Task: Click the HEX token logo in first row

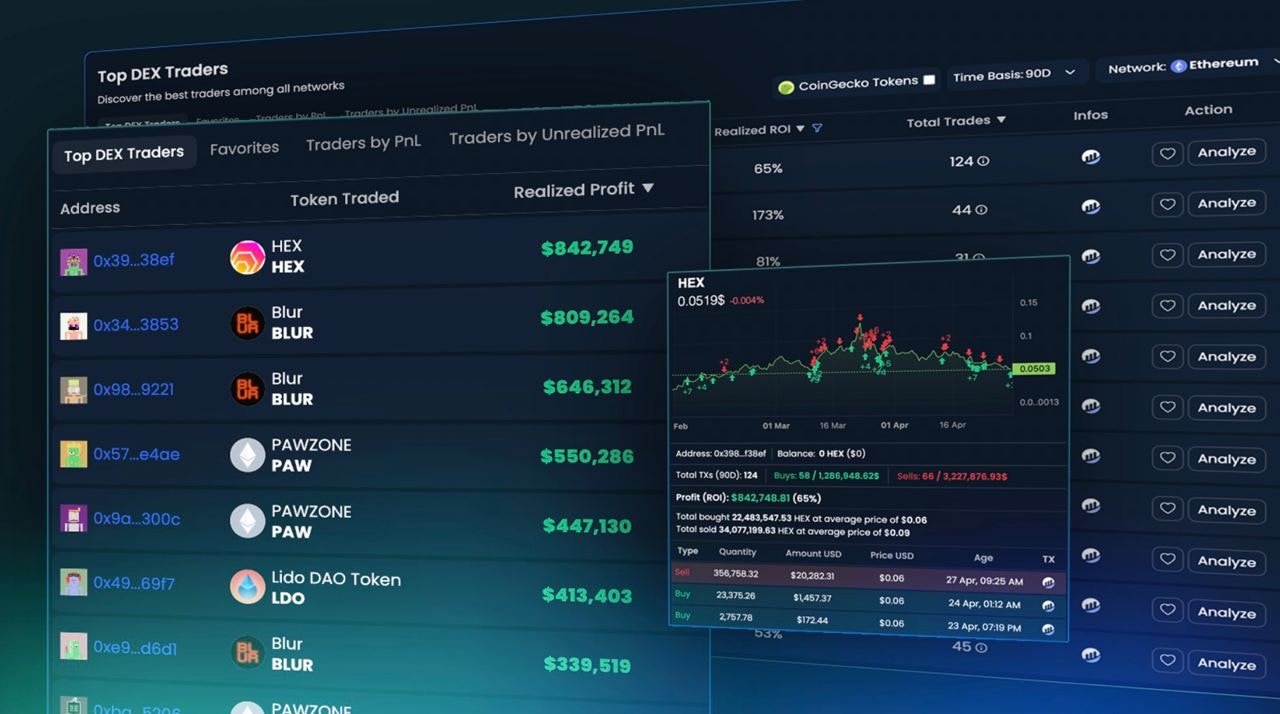Action: click(247, 257)
